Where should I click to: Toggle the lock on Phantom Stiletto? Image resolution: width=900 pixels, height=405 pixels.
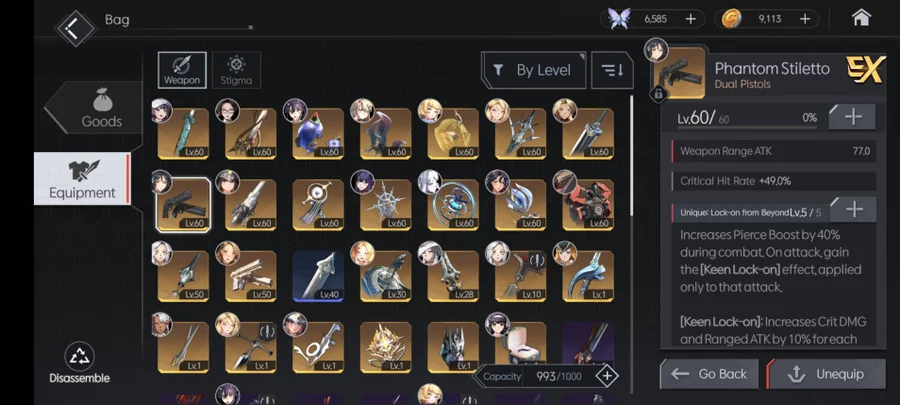pos(658,93)
